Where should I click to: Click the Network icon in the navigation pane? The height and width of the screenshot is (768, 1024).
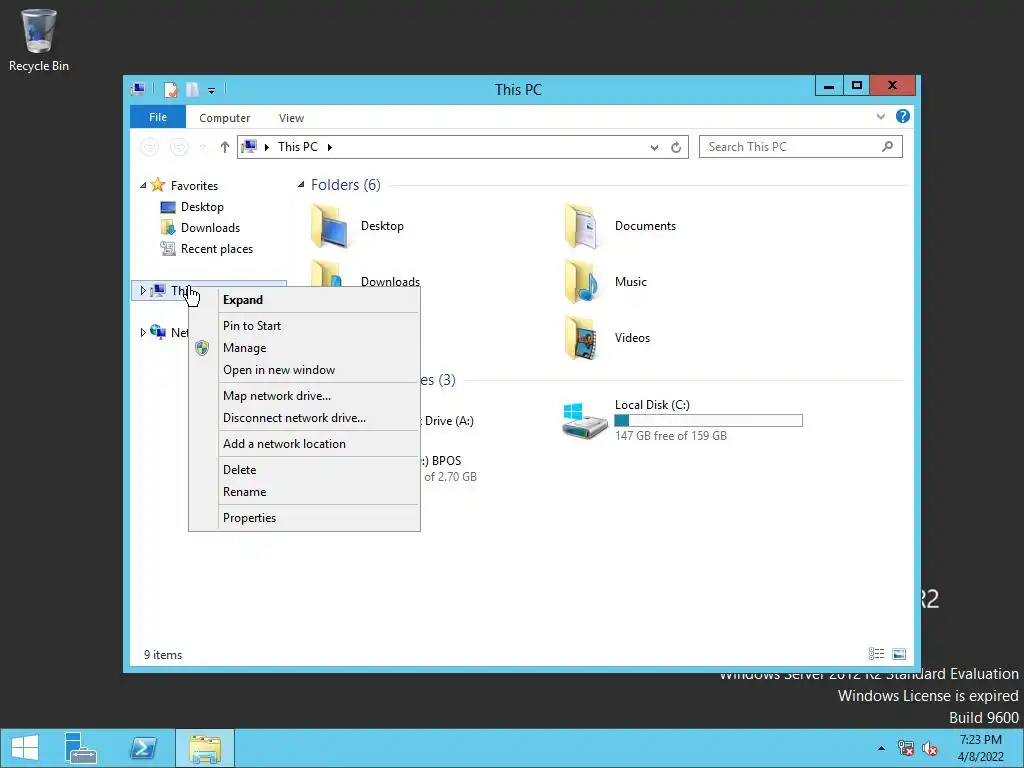tap(158, 332)
